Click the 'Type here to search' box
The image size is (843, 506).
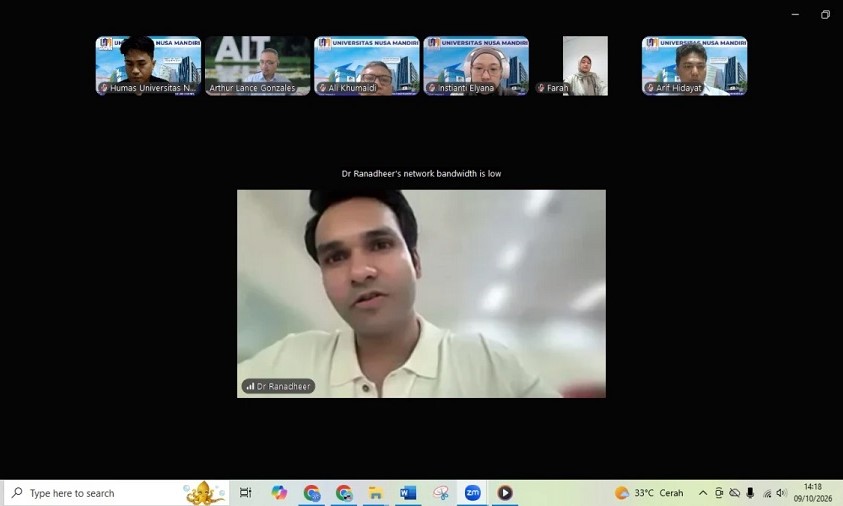(117, 493)
